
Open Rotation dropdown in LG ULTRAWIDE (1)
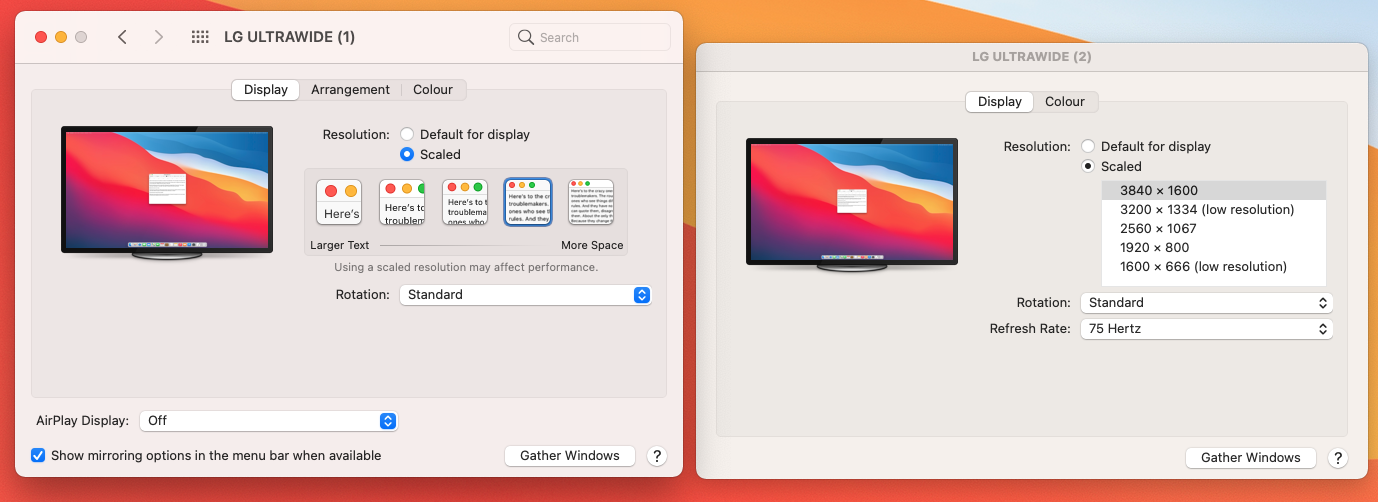coord(525,295)
